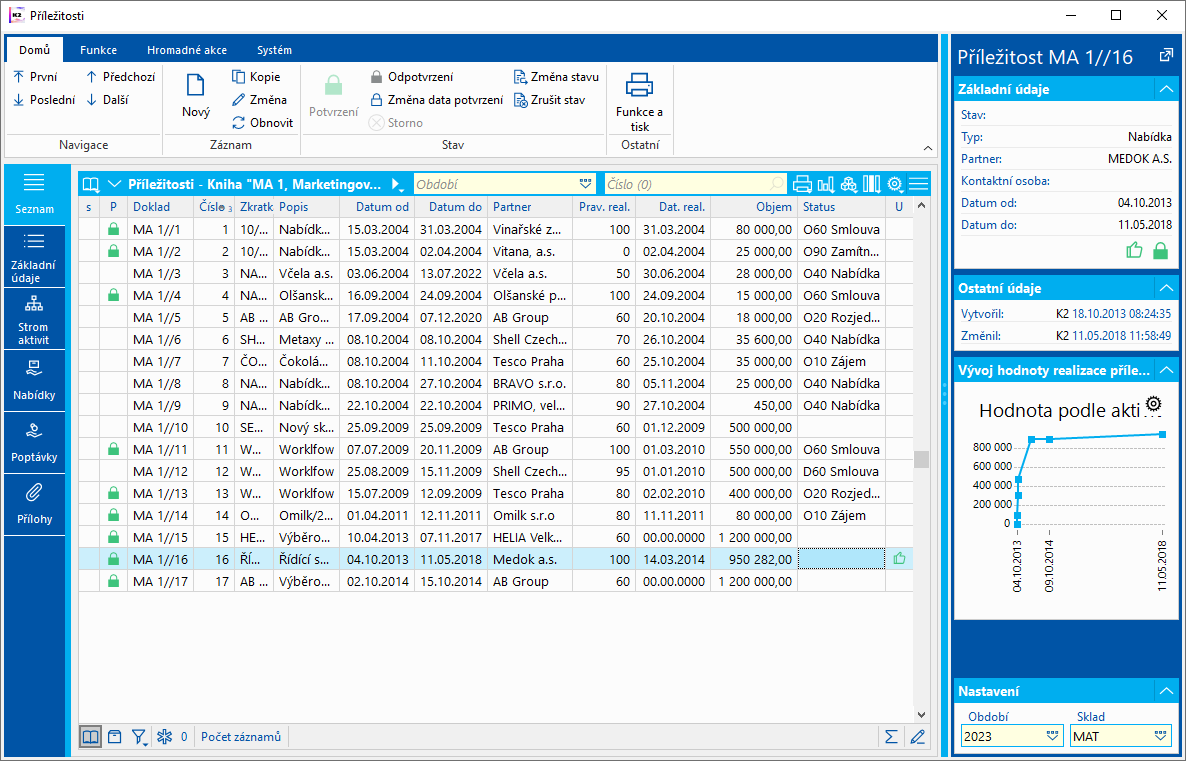Click the sum (Σ) icon in the status bar
Screen dimensions: 1186x761
coord(891,737)
